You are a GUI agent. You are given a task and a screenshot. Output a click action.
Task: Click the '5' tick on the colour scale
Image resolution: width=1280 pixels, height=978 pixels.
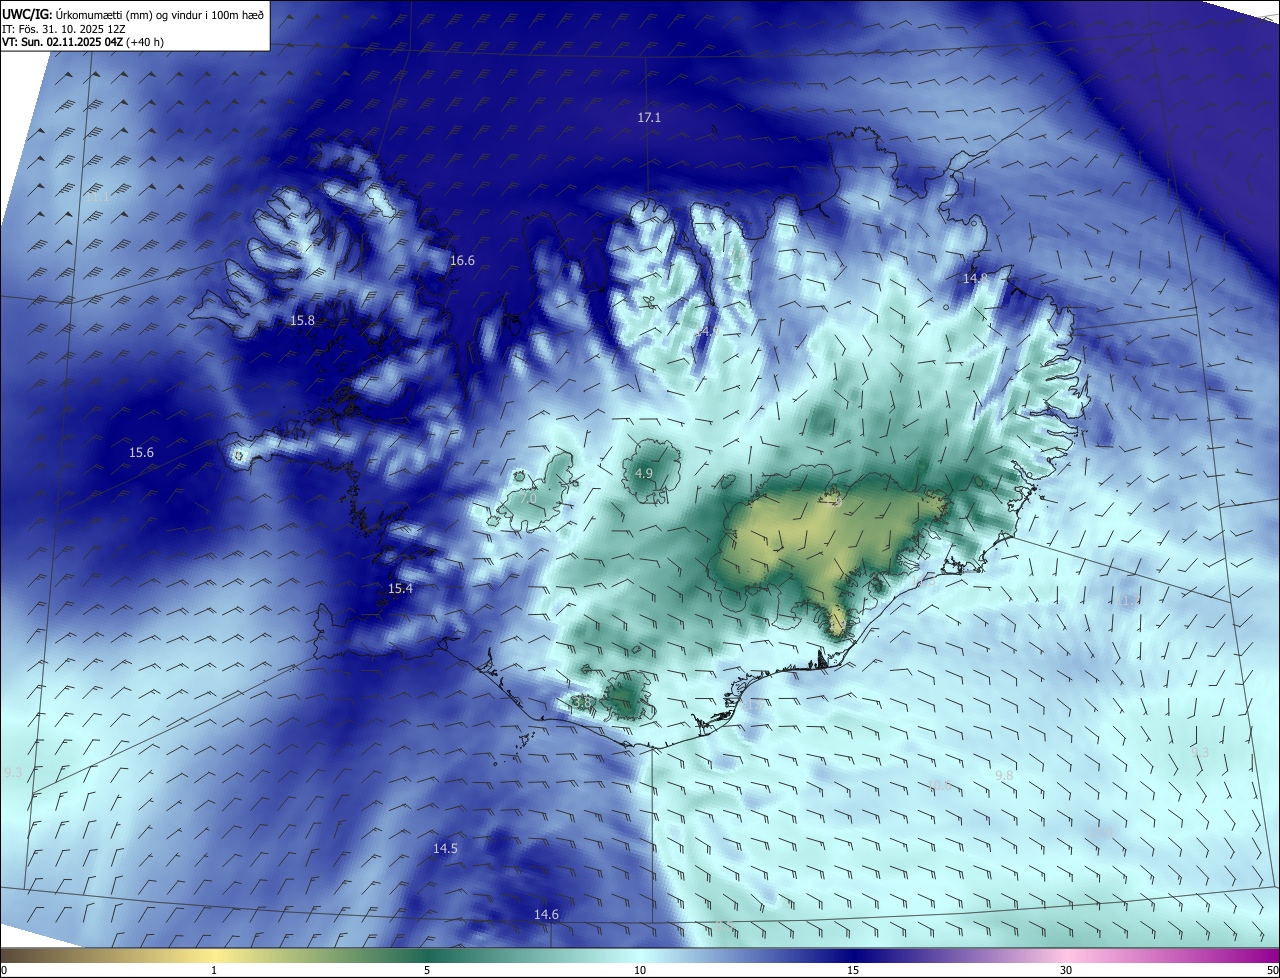[427, 970]
